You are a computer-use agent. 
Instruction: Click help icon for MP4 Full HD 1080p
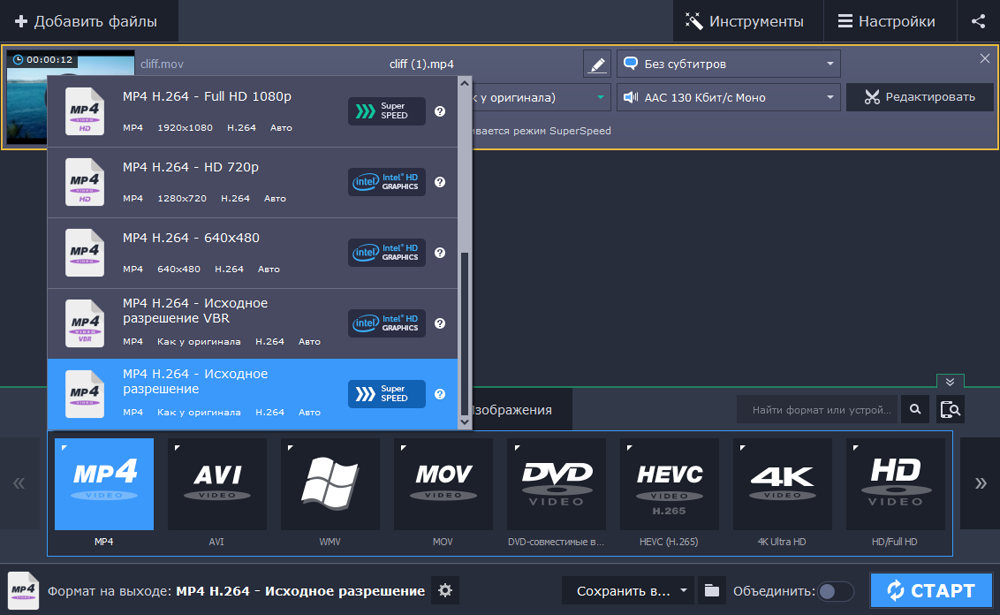[x=440, y=112]
